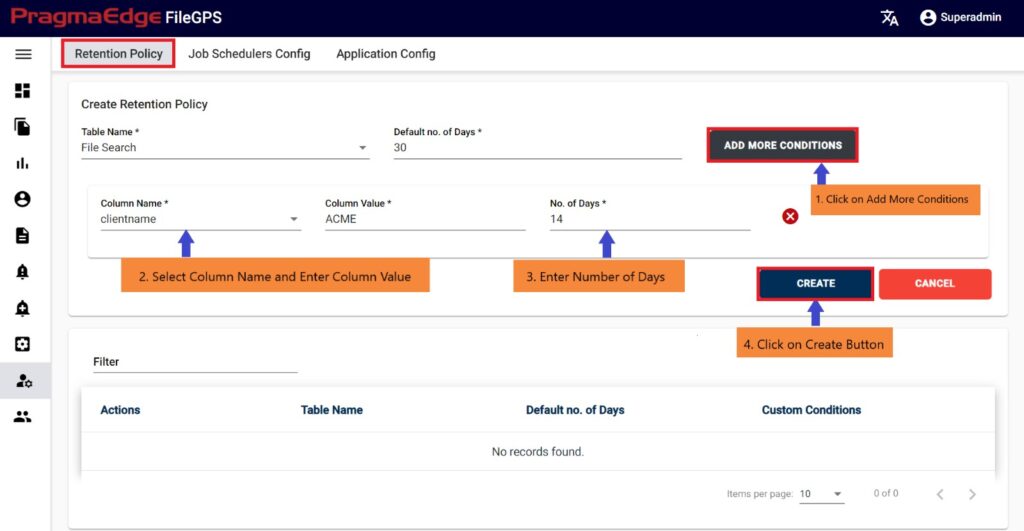
Task: Click the Column Value field containing ACME
Action: 425,219
